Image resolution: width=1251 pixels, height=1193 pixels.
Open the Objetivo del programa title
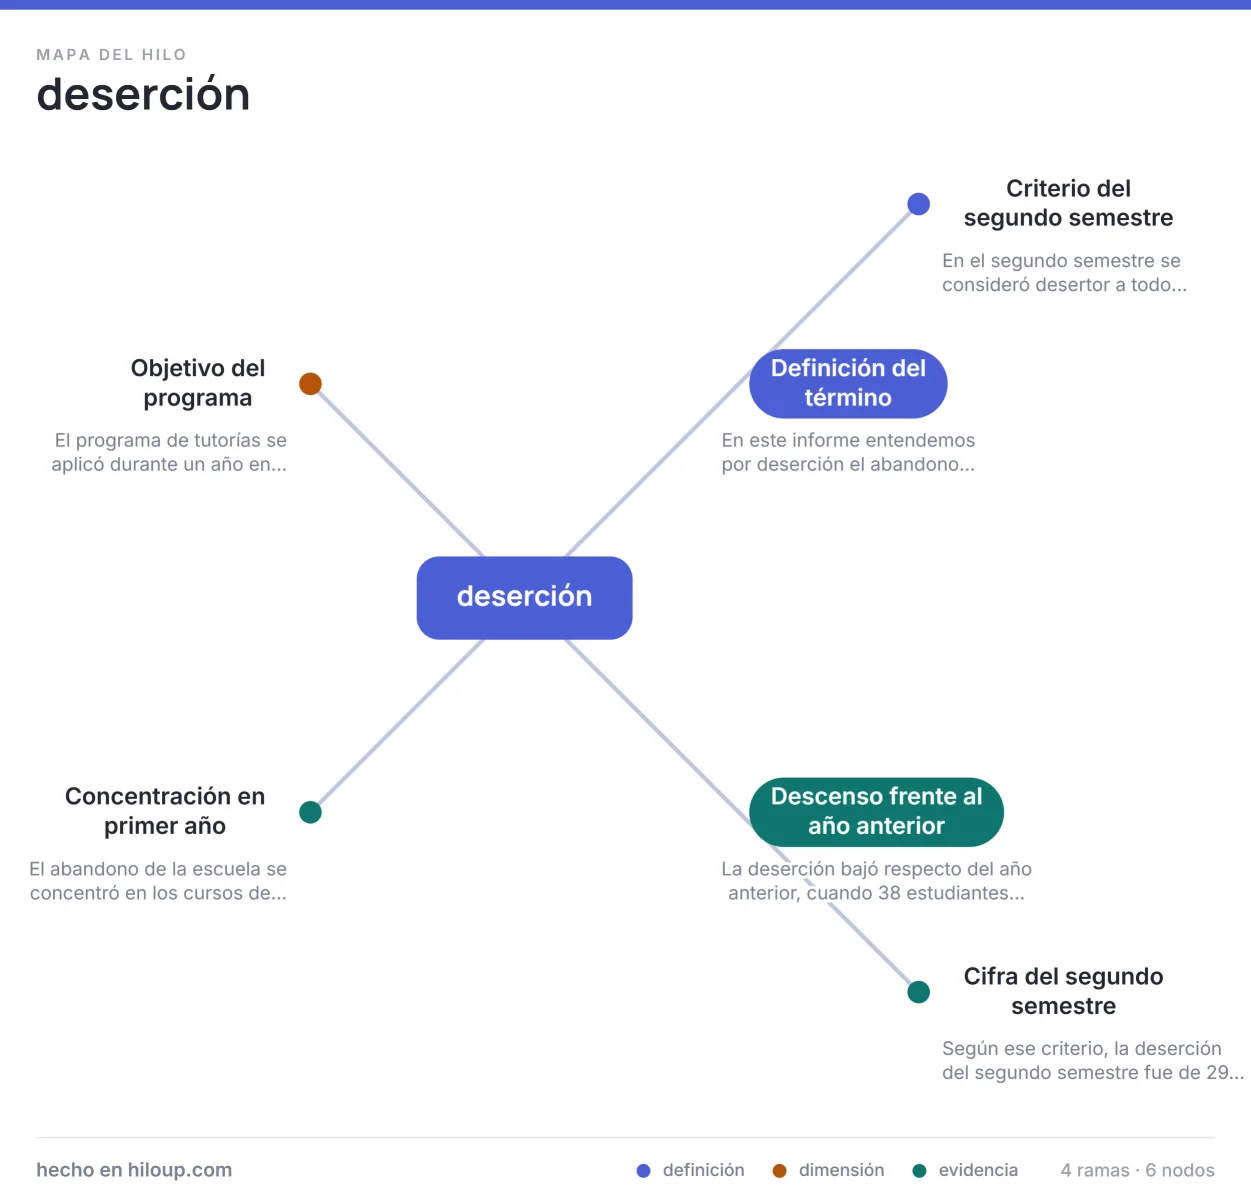tap(198, 383)
